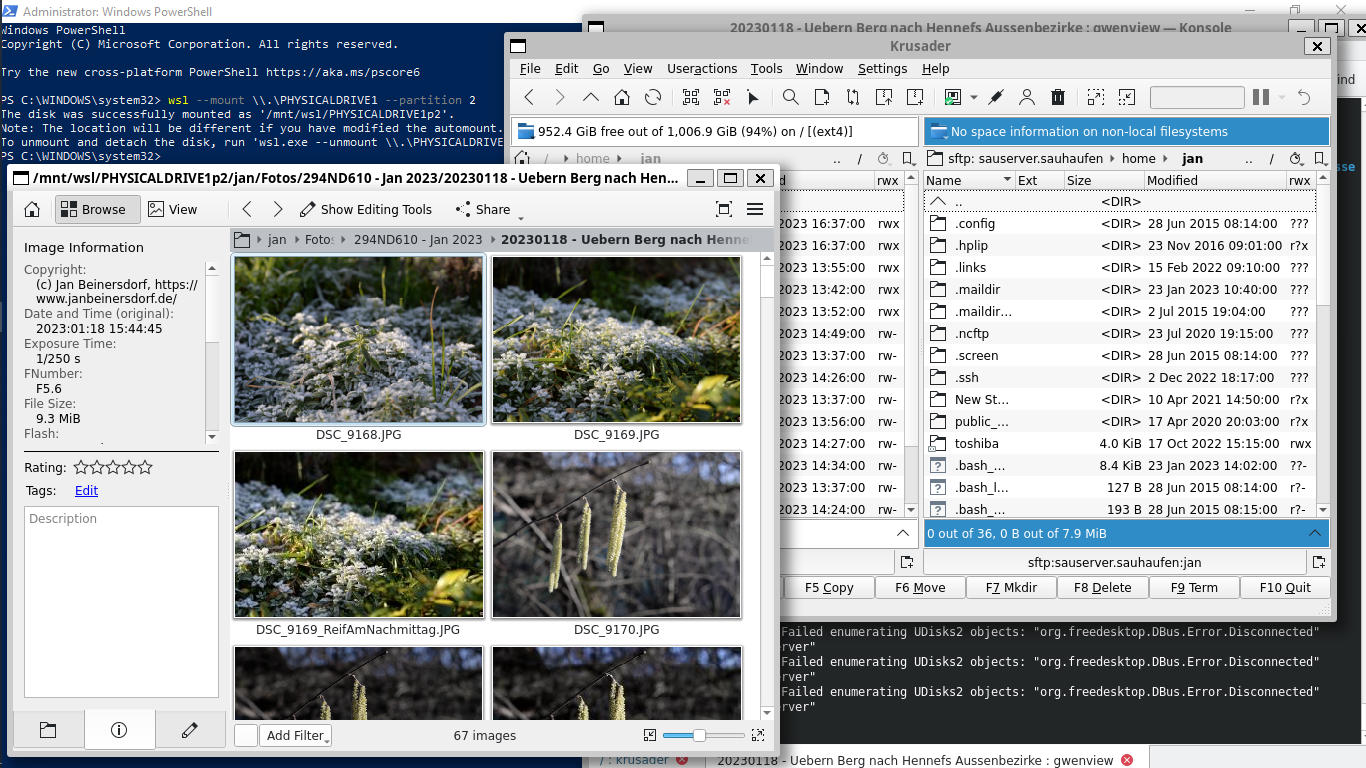
Task: Toggle View mode in Gwenview
Action: click(173, 209)
